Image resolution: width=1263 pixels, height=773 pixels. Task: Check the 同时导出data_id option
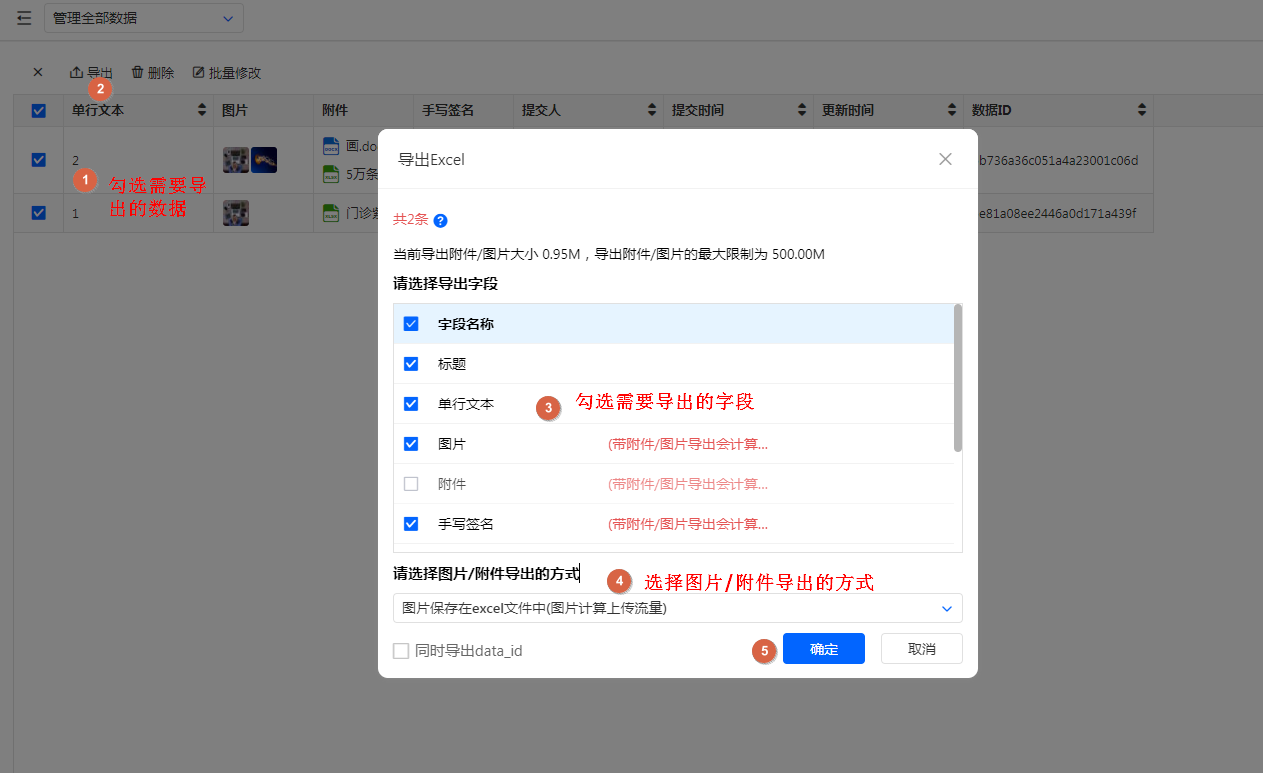(402, 651)
